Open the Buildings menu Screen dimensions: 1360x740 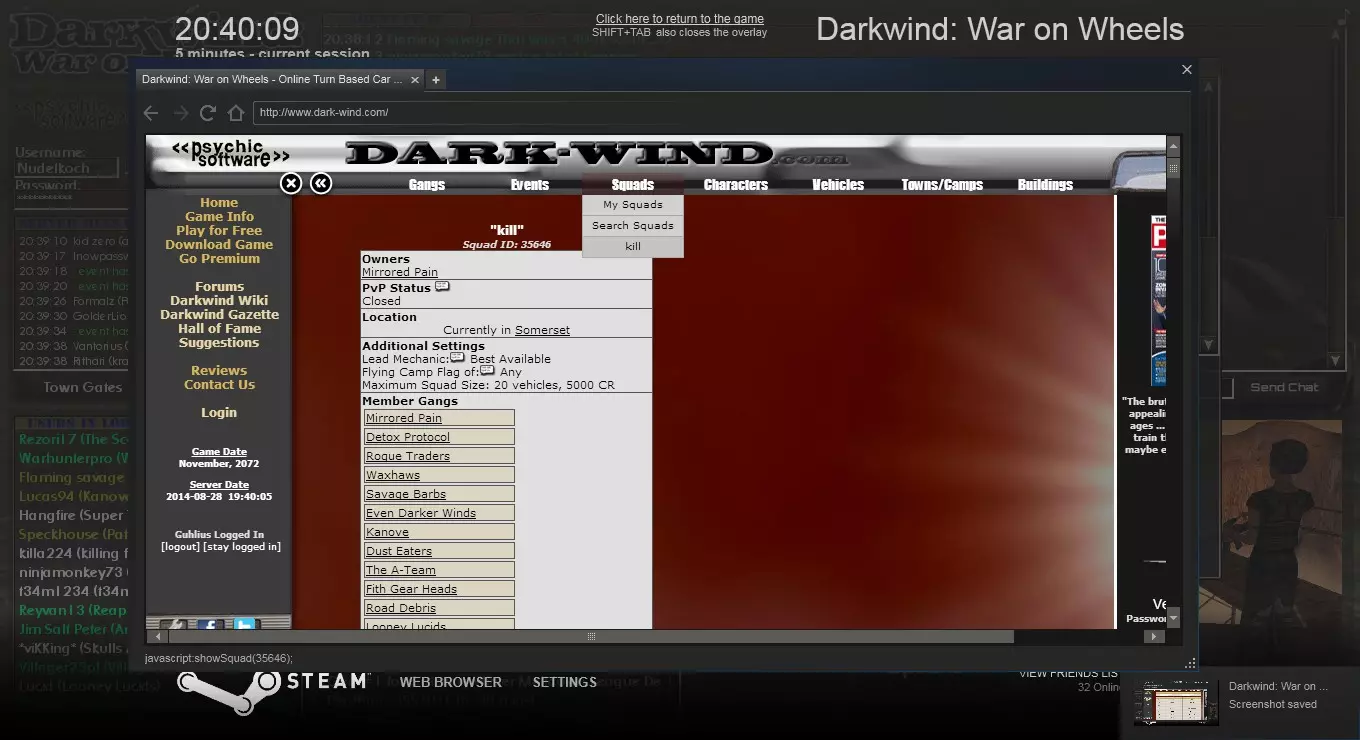coord(1045,185)
